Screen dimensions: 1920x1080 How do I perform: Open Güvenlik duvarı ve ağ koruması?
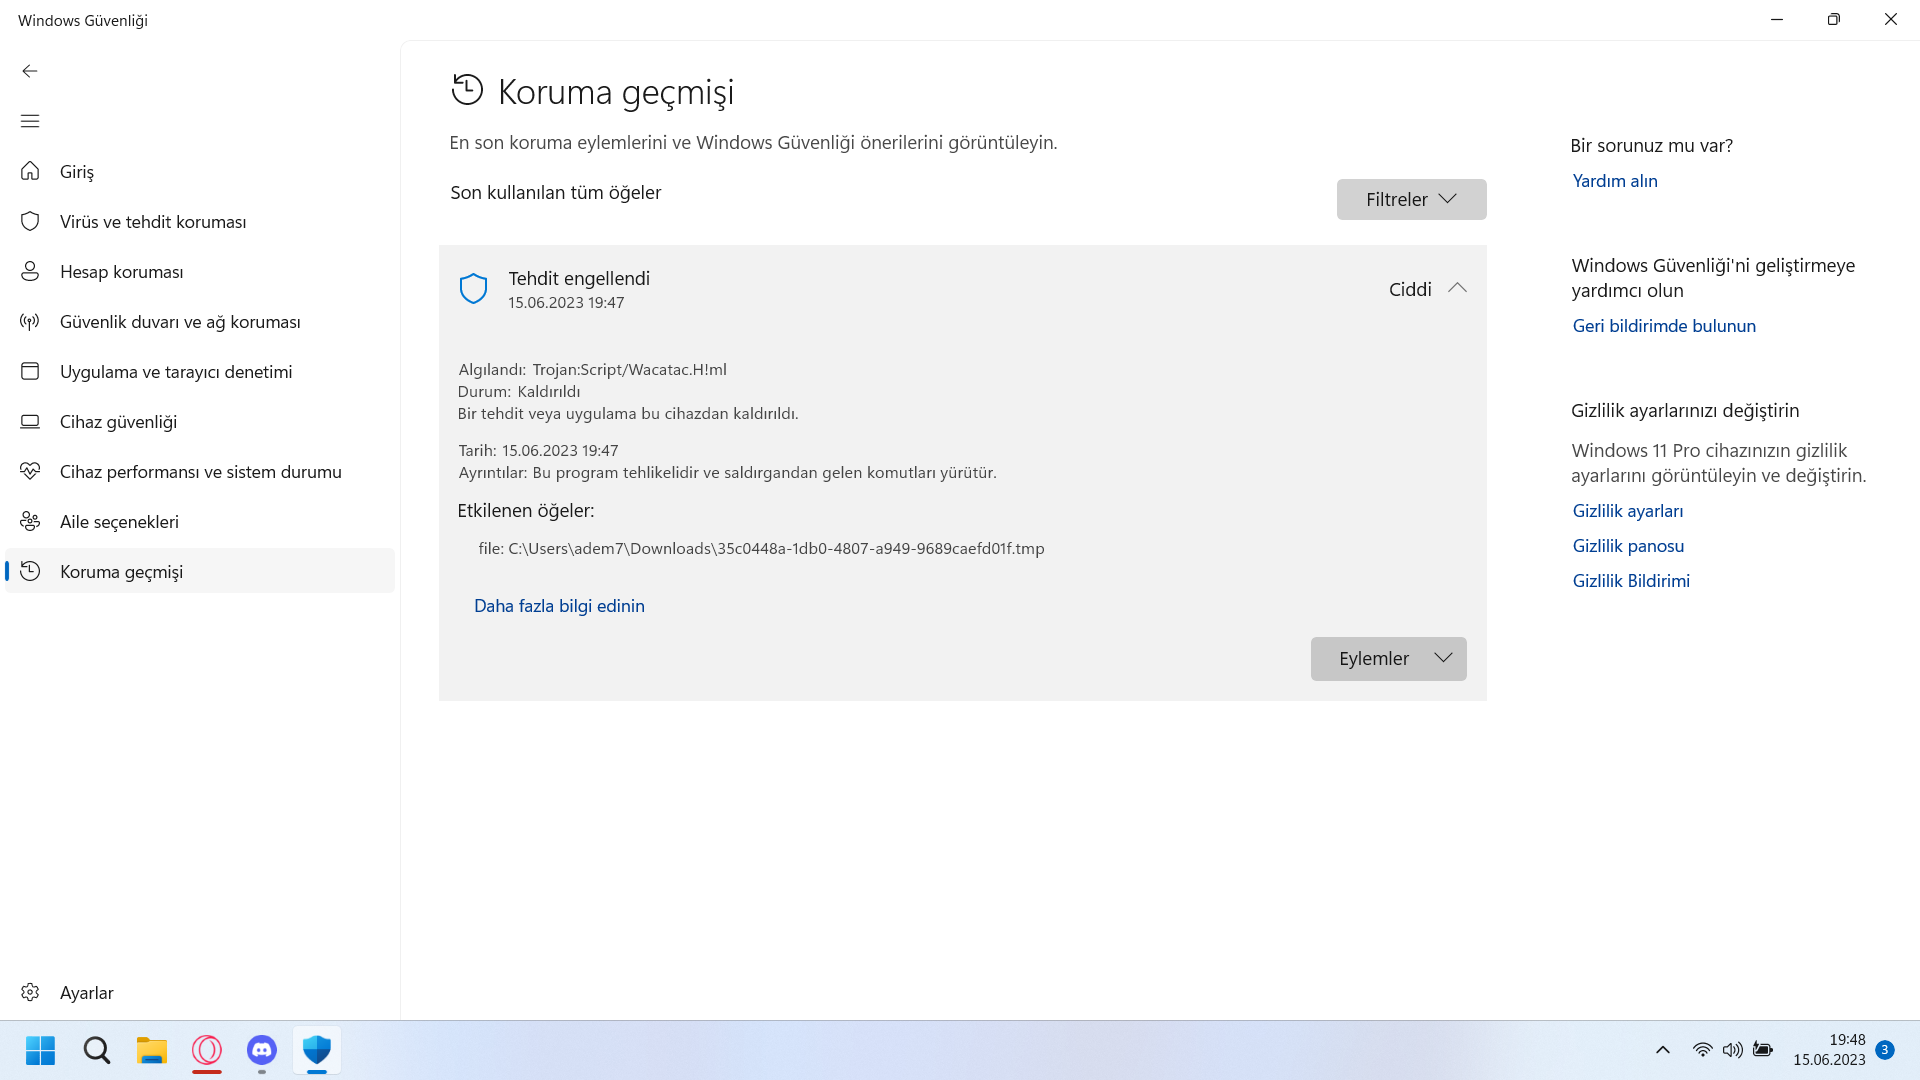pyautogui.click(x=180, y=322)
